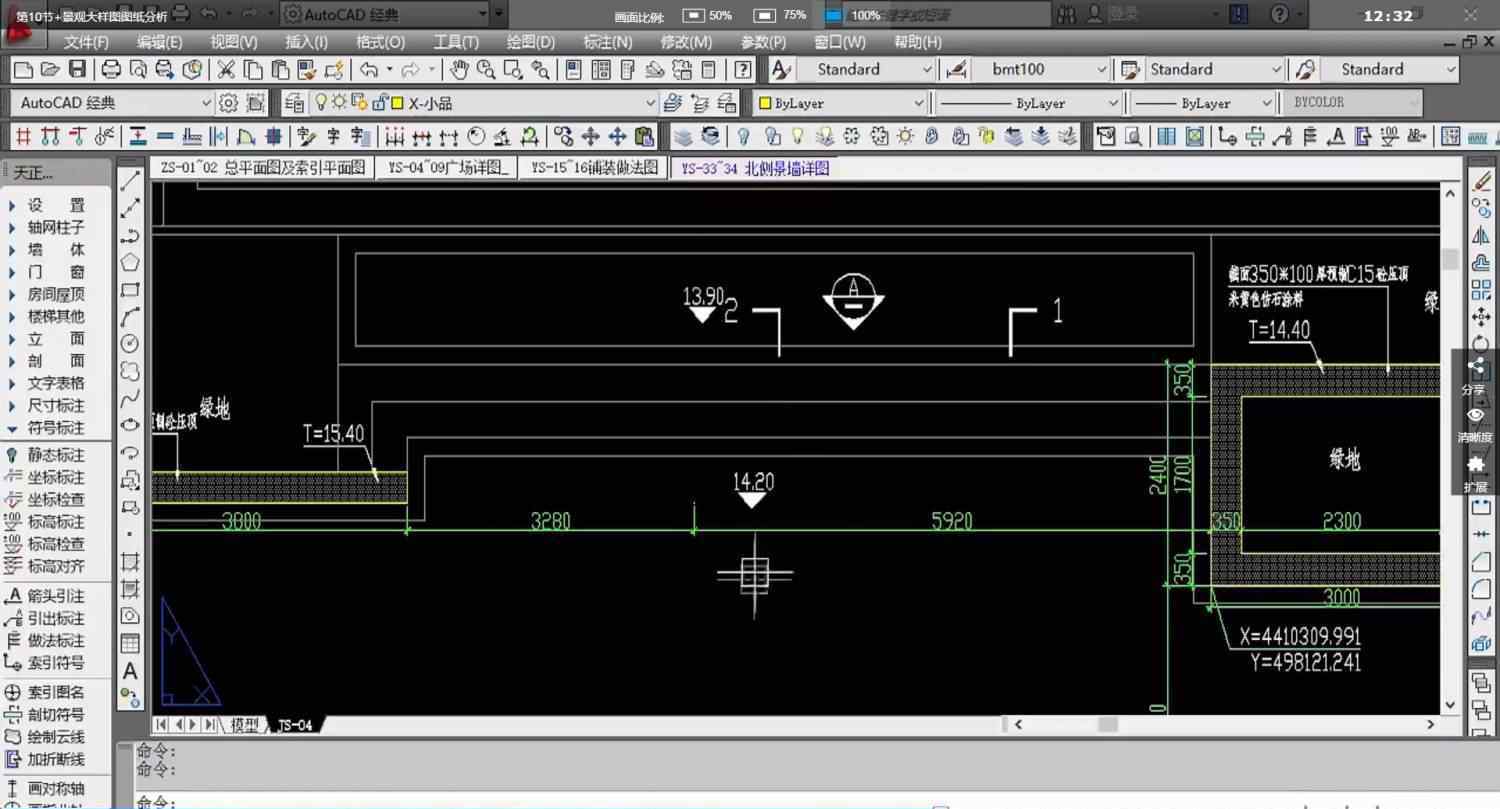
Task: Click the 清晰度 clarity button
Action: click(x=1475, y=425)
